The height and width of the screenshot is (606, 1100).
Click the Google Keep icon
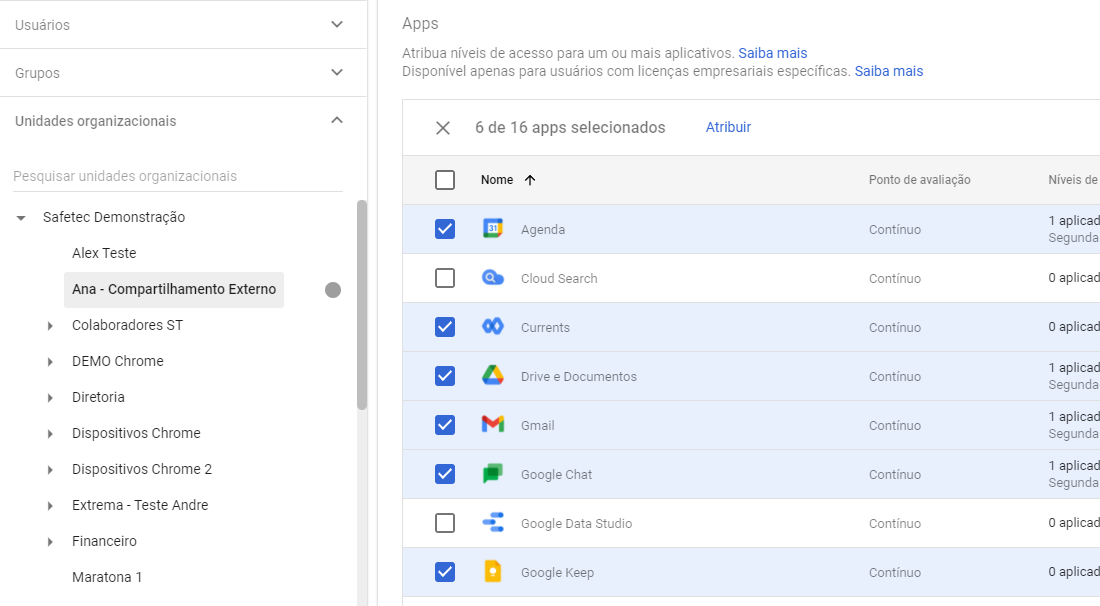493,572
